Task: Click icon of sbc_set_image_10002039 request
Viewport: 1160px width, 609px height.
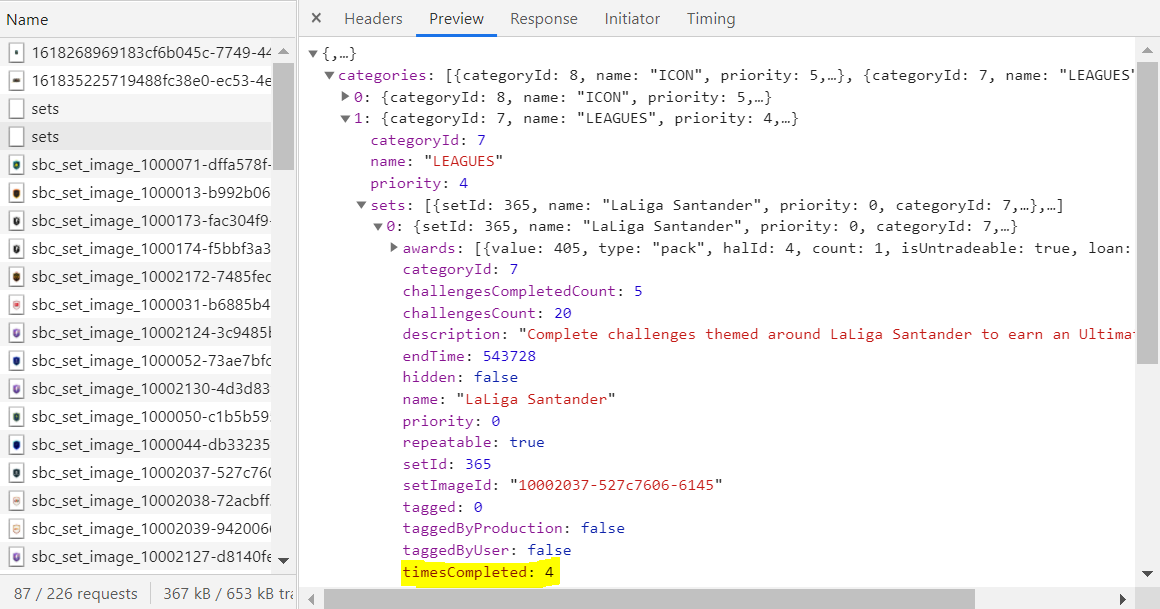Action: (x=16, y=529)
